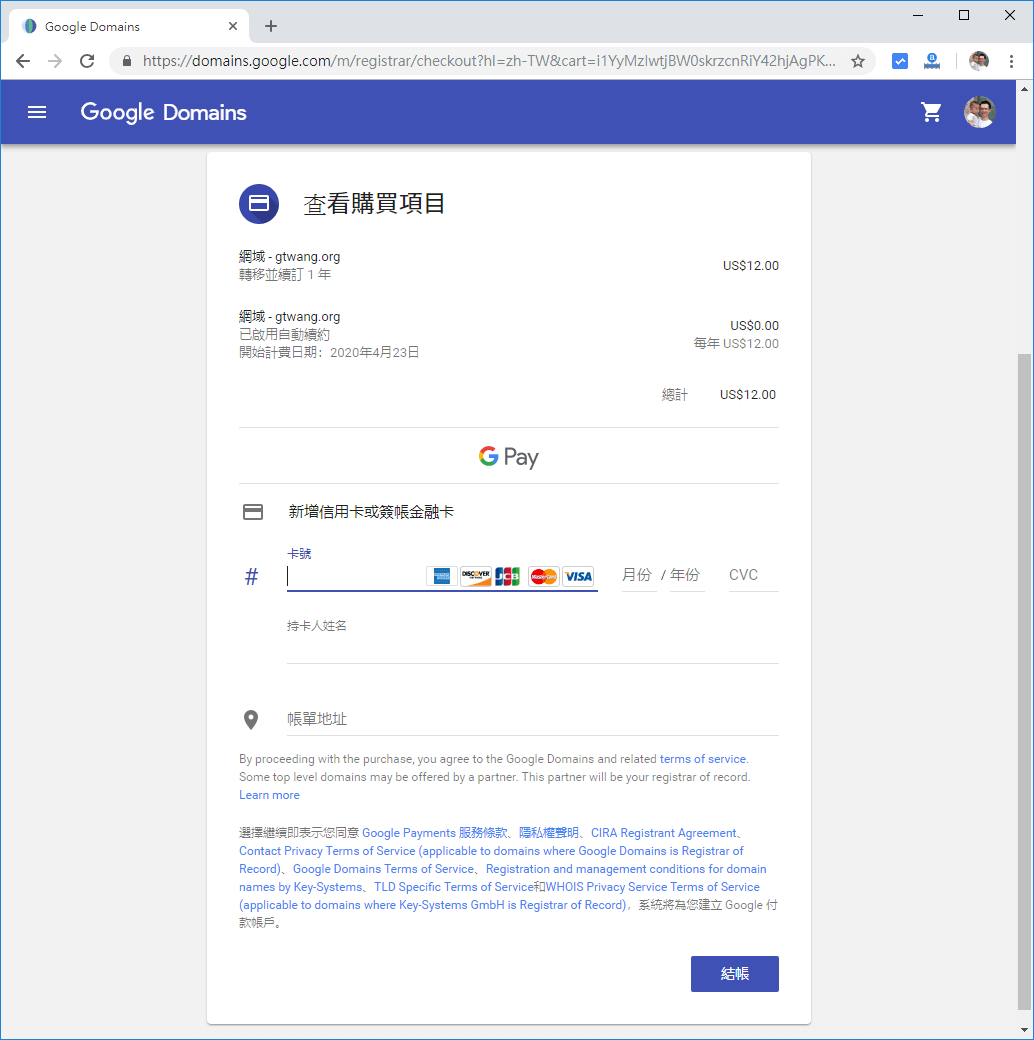Open the shopping cart
Viewport: 1034px width, 1040px height.
click(932, 112)
